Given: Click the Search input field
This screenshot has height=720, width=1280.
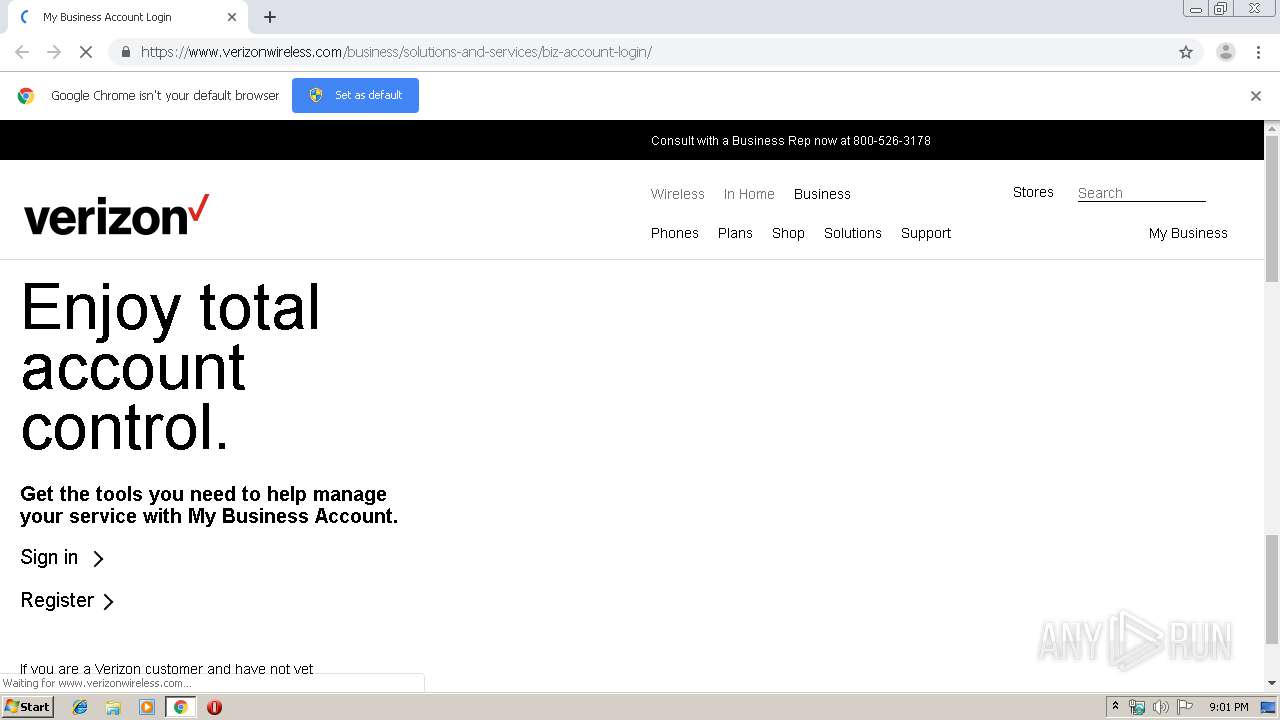Looking at the screenshot, I should (1141, 193).
